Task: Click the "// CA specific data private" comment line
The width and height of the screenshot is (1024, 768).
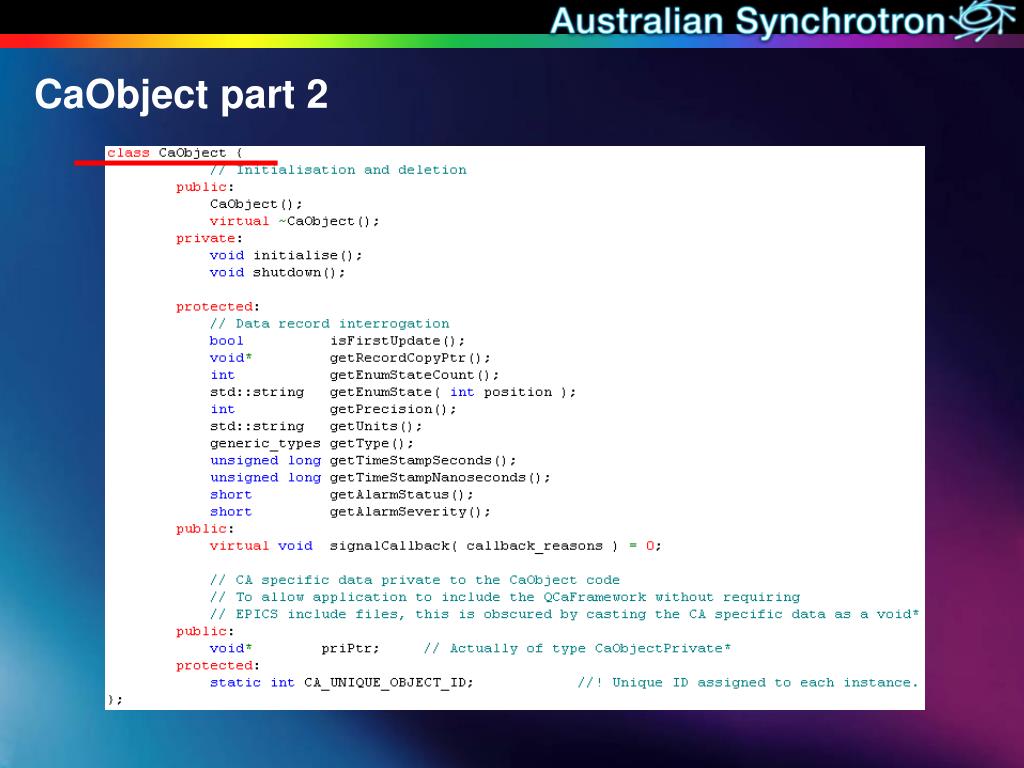Action: [x=415, y=580]
